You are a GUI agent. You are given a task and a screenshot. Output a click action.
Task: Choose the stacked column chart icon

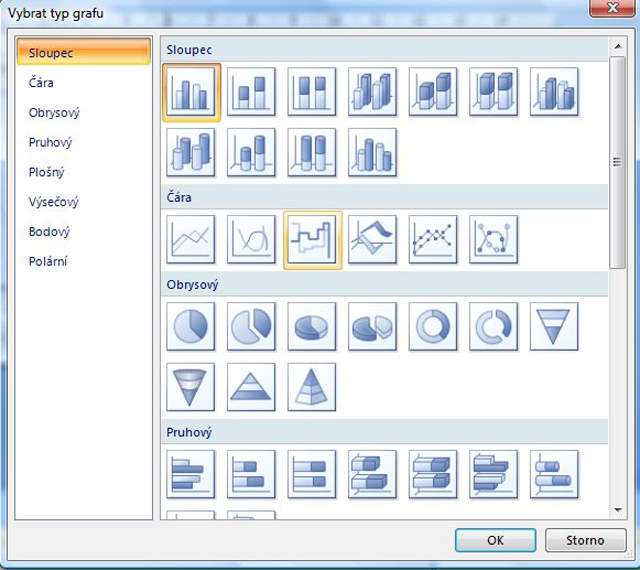[251, 91]
